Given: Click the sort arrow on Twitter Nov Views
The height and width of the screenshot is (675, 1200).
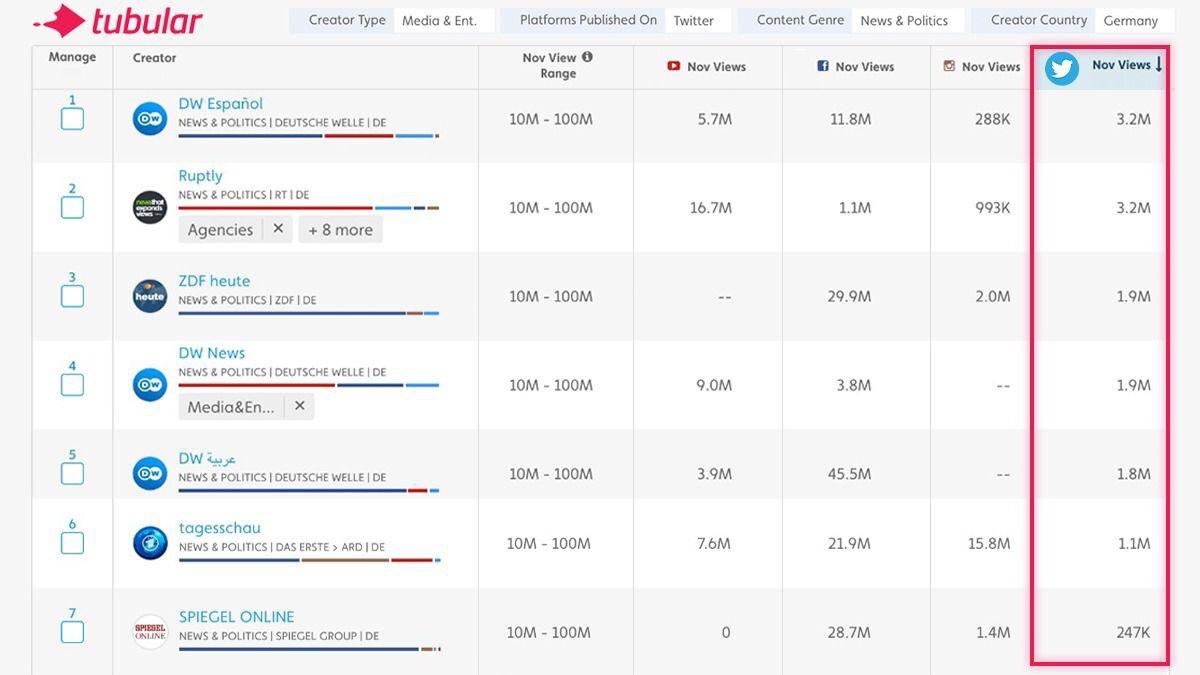Looking at the screenshot, I should click(1159, 65).
